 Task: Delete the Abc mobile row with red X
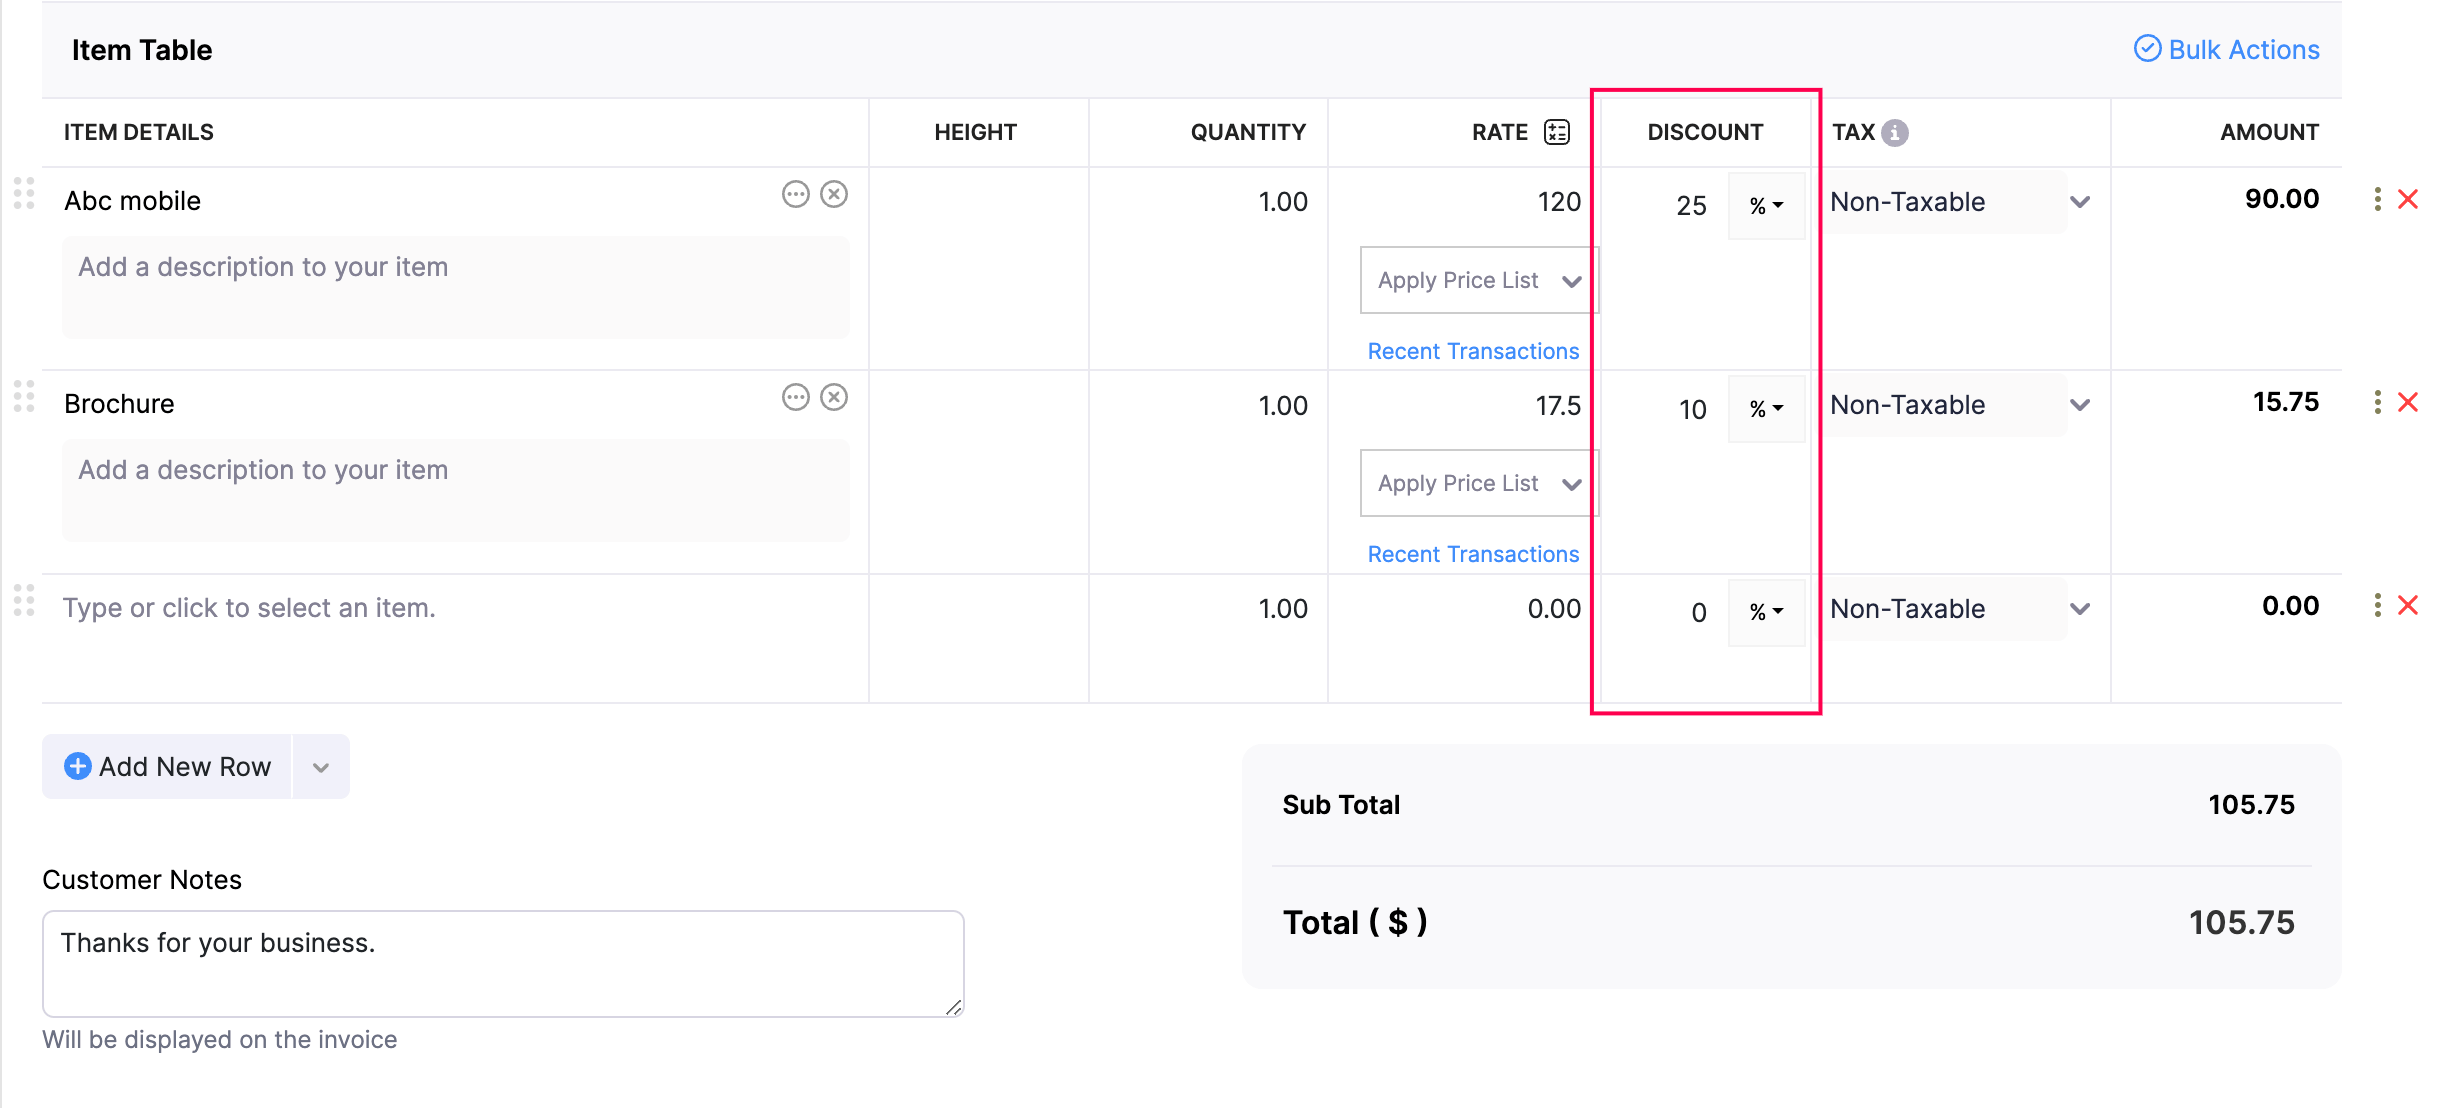2408,199
